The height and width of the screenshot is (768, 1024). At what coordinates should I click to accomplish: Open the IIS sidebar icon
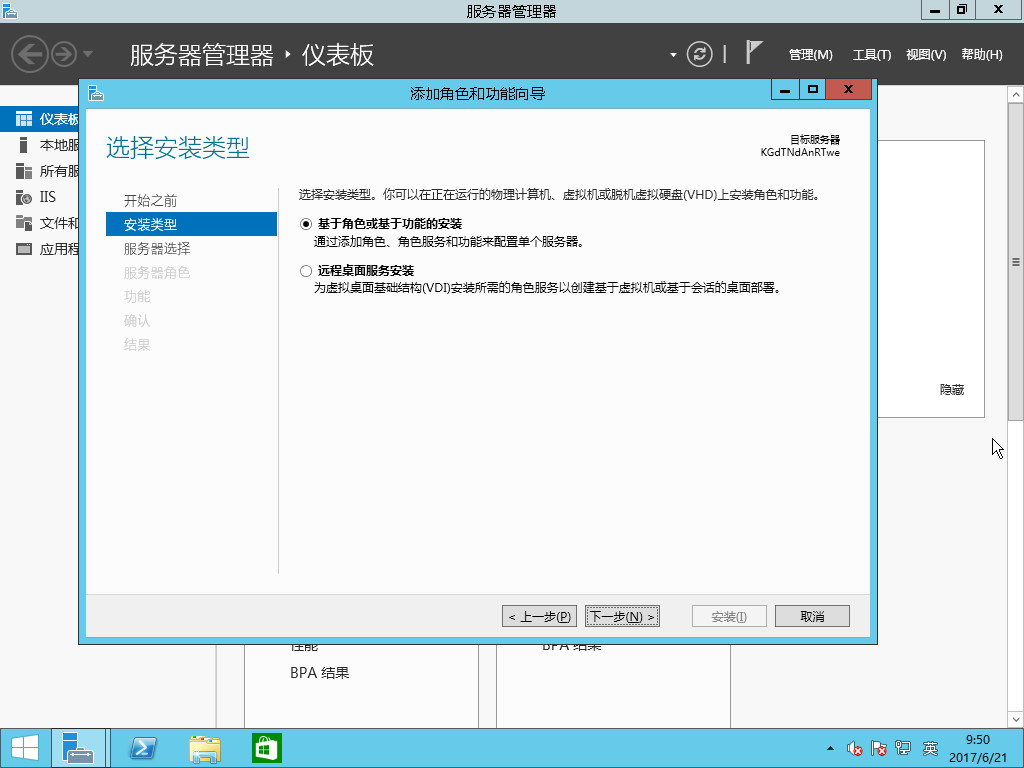click(x=23, y=197)
